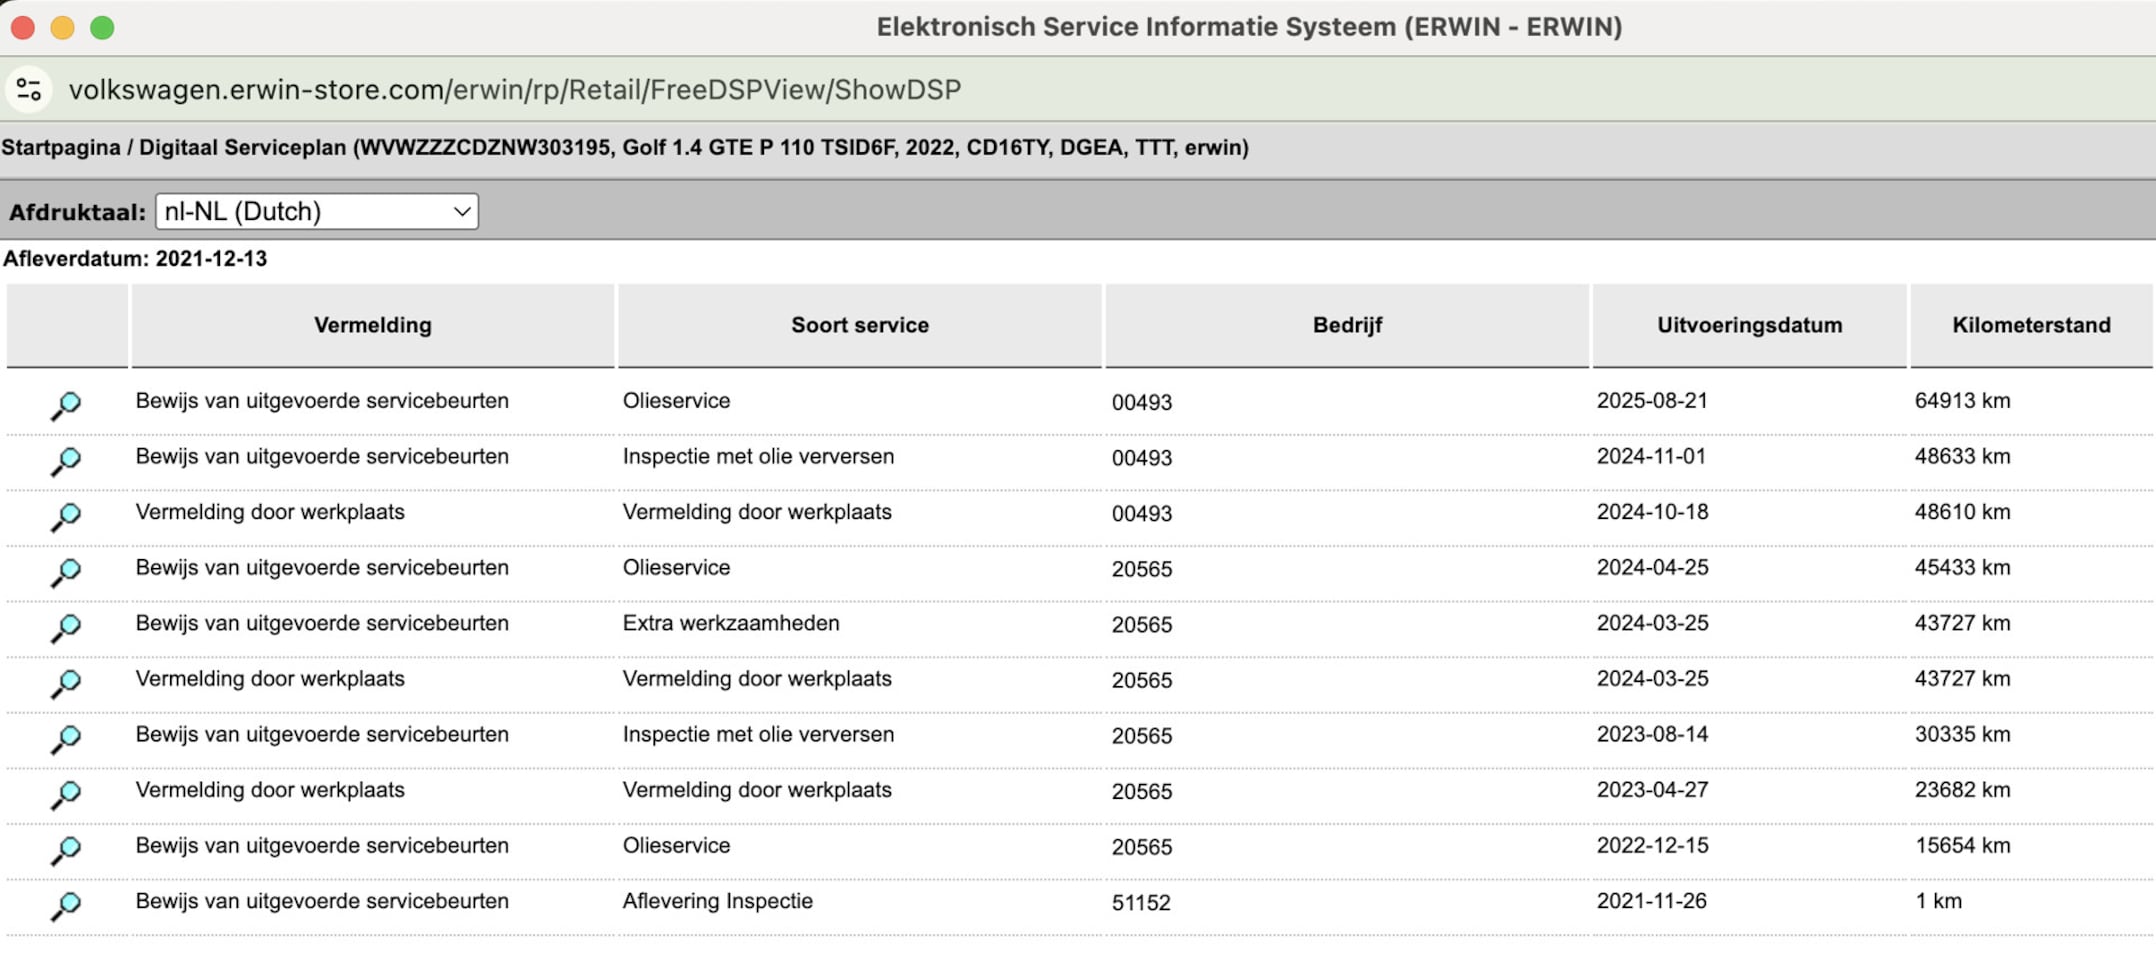
Task: Open magnifier icon for 2024-04-25 Olieservice
Action: click(x=66, y=571)
